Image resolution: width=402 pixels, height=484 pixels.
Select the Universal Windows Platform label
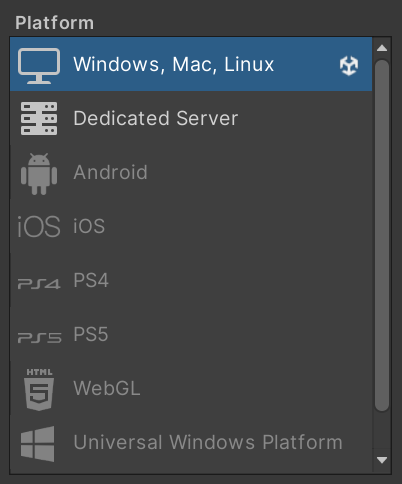(x=208, y=442)
